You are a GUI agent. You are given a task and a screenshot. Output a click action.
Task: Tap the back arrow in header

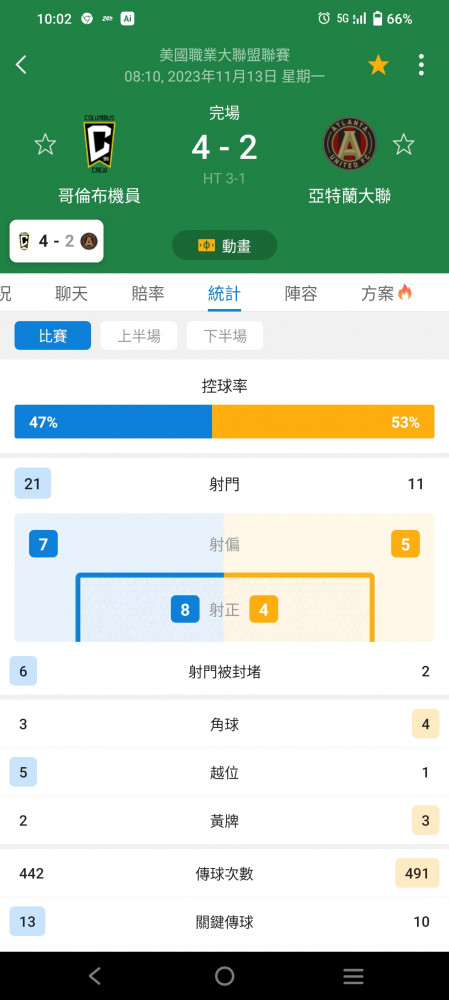point(21,64)
